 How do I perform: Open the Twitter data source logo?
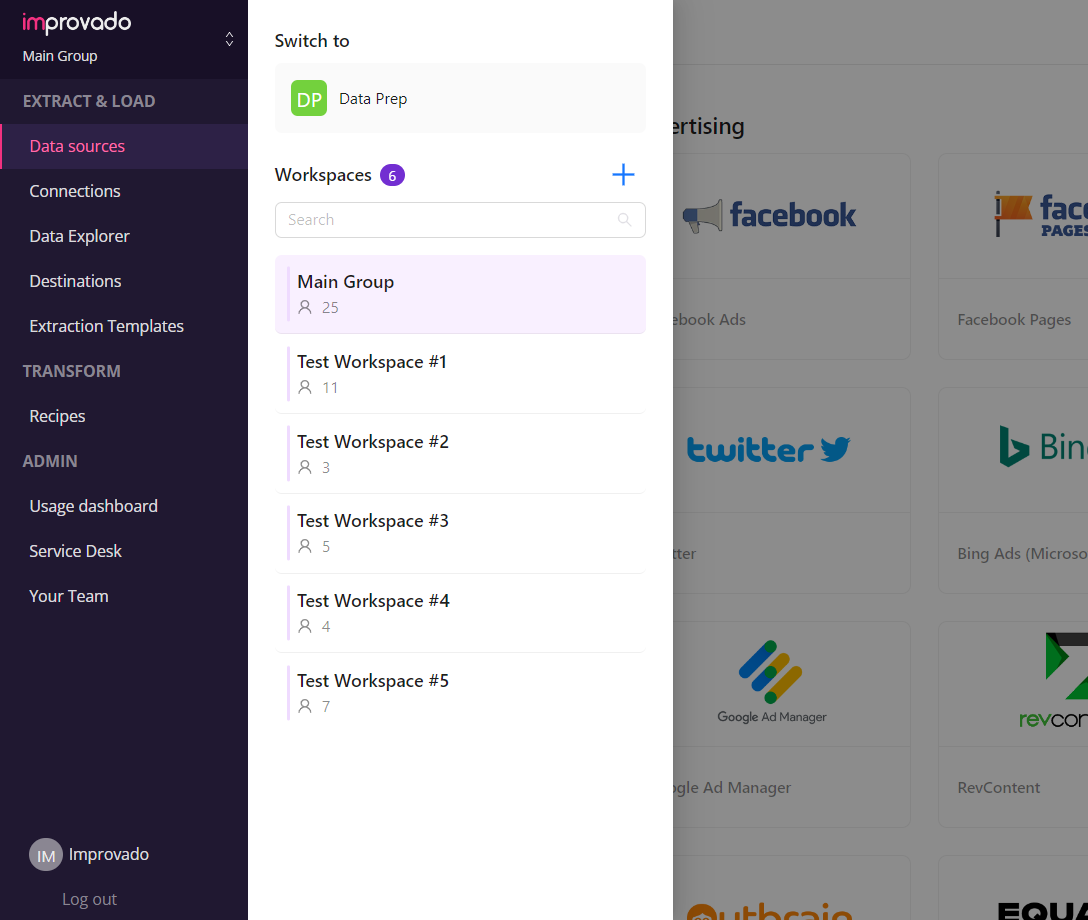(768, 450)
